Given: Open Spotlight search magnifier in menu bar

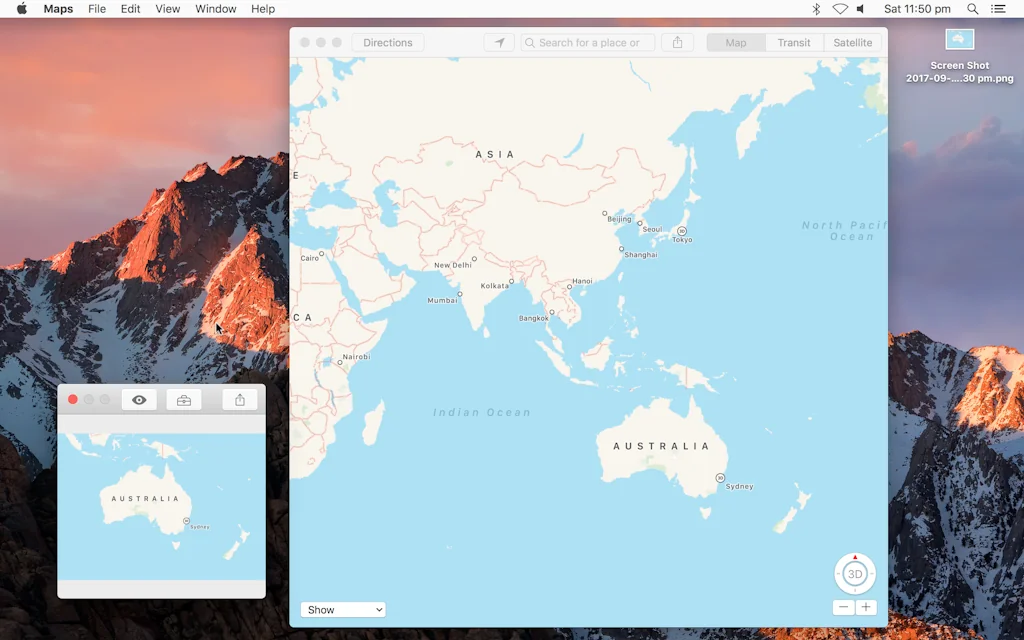Looking at the screenshot, I should [x=972, y=9].
